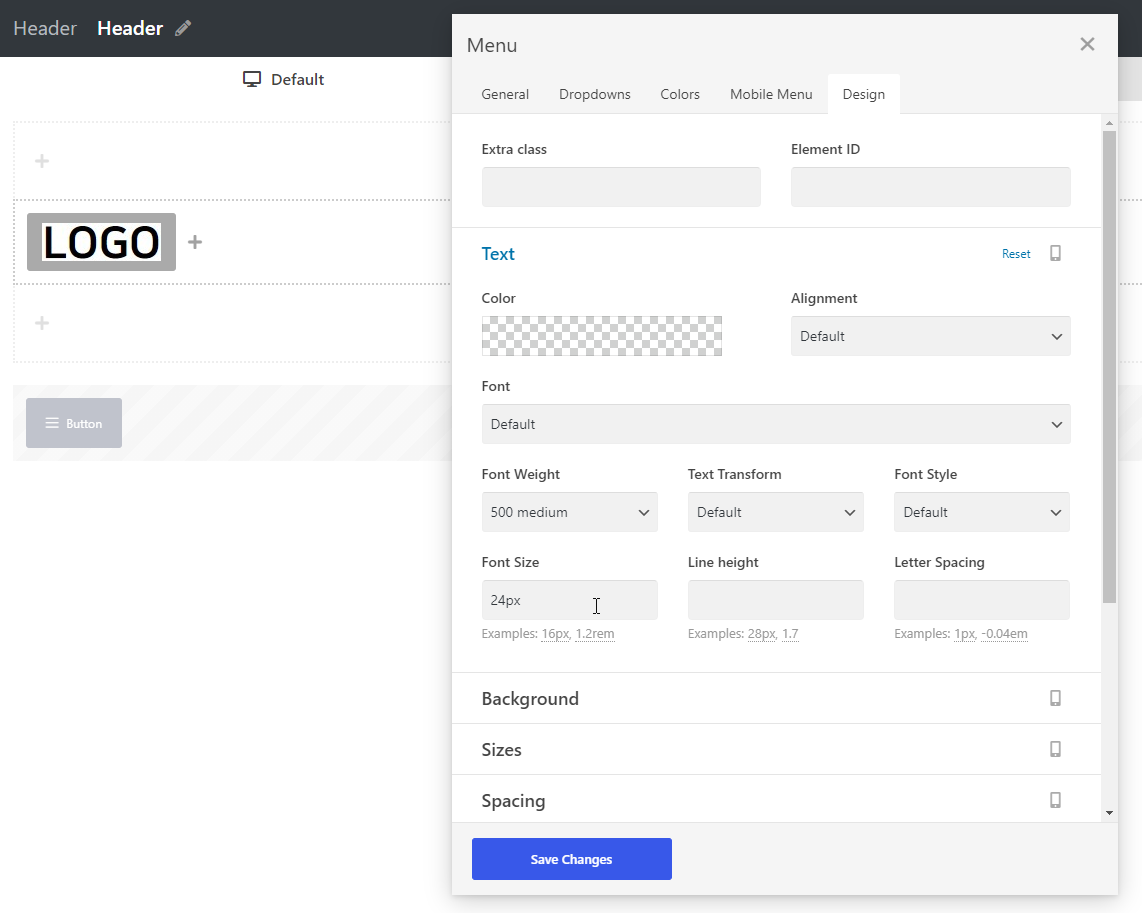Add element with plus in top row
Viewport: 1142px width, 913px height.
tap(42, 161)
